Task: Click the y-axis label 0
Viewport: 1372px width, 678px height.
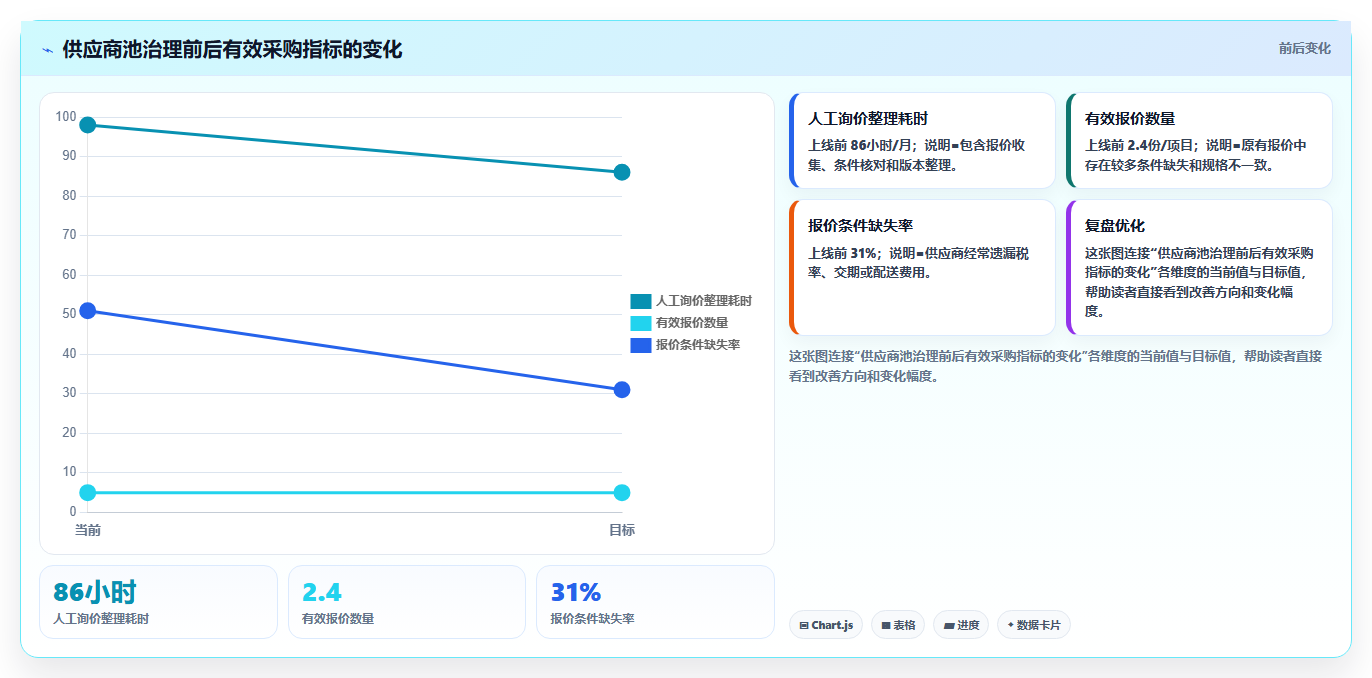Action: 72,511
